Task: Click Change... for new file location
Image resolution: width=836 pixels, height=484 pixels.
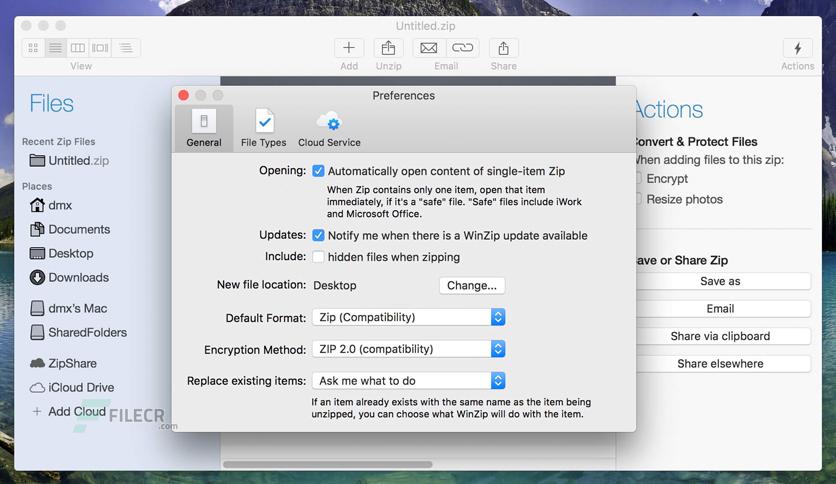Action: click(x=472, y=285)
